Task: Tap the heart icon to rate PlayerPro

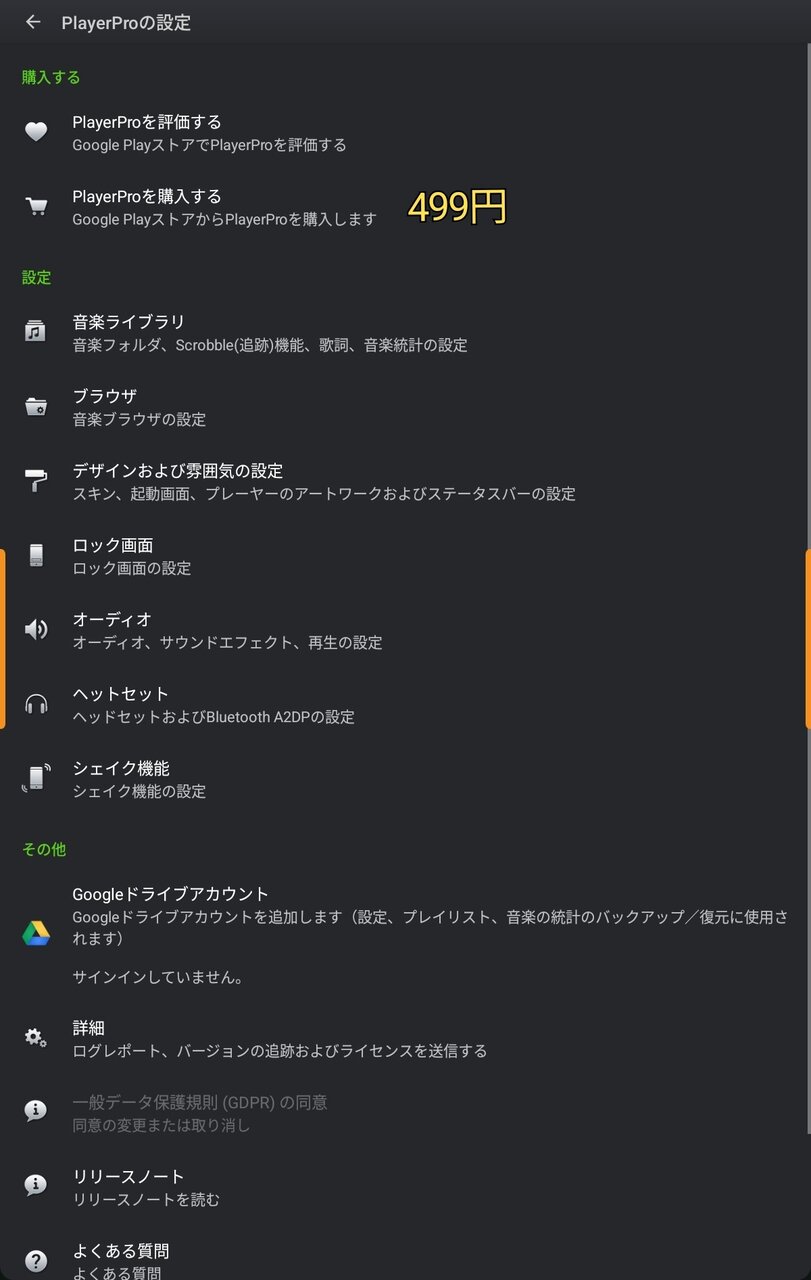Action: (x=36, y=133)
